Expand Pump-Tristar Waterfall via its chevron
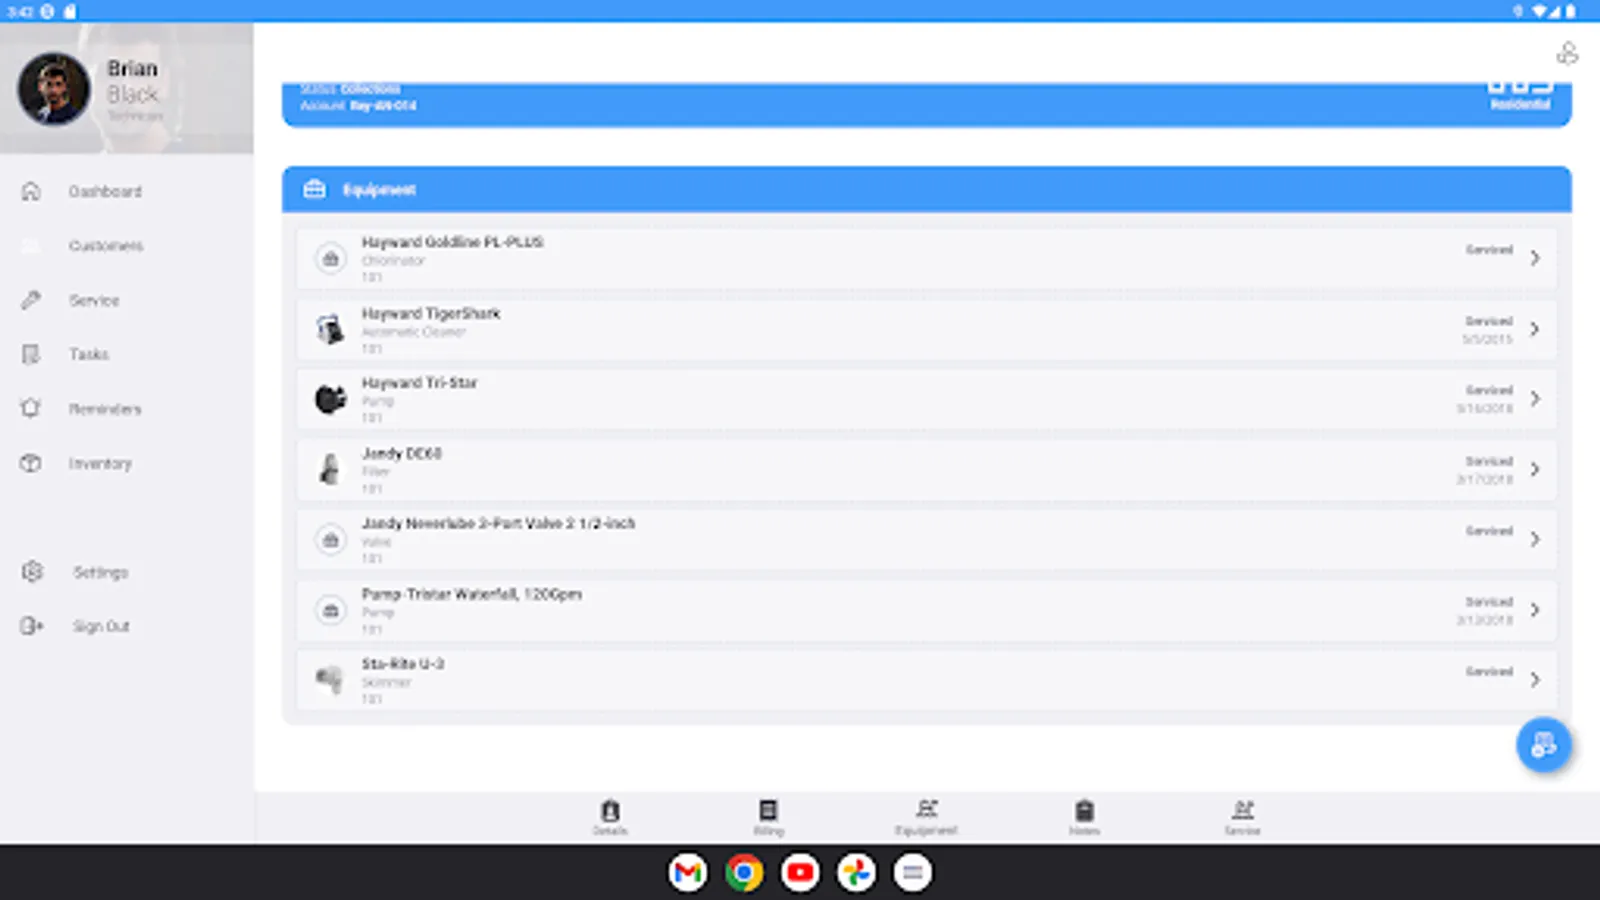This screenshot has width=1600, height=900. click(x=1535, y=610)
